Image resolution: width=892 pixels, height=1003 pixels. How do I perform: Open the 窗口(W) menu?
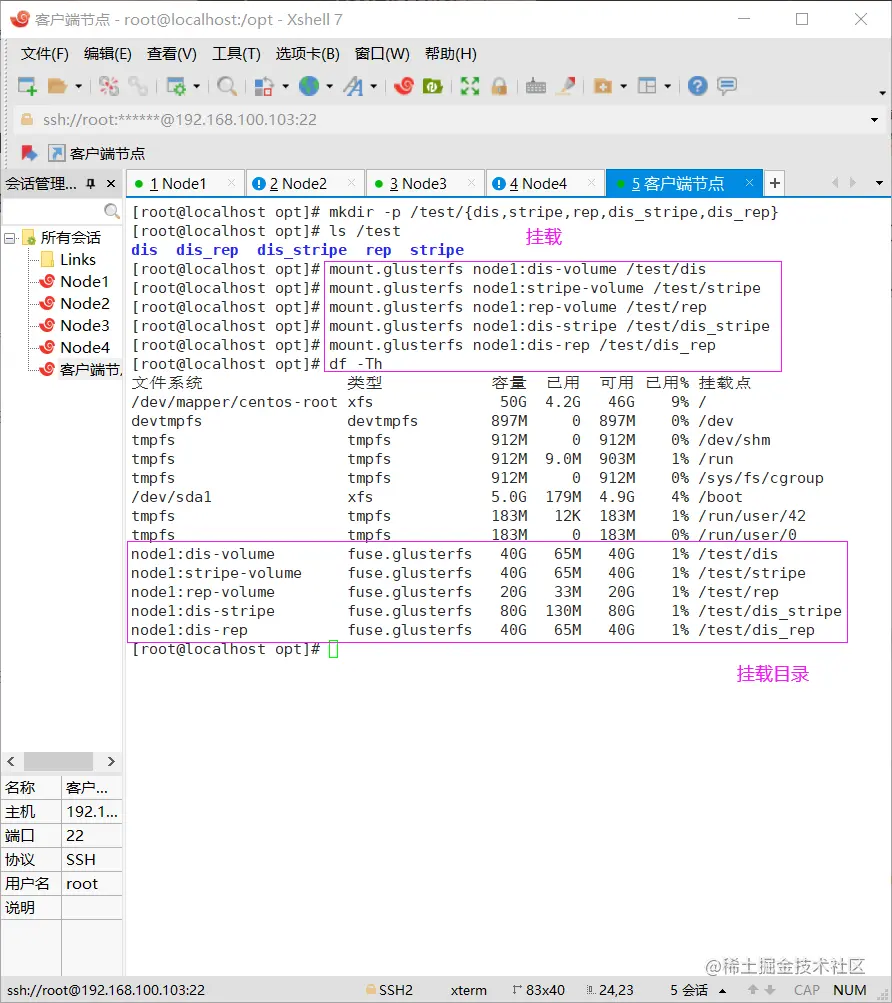(382, 54)
